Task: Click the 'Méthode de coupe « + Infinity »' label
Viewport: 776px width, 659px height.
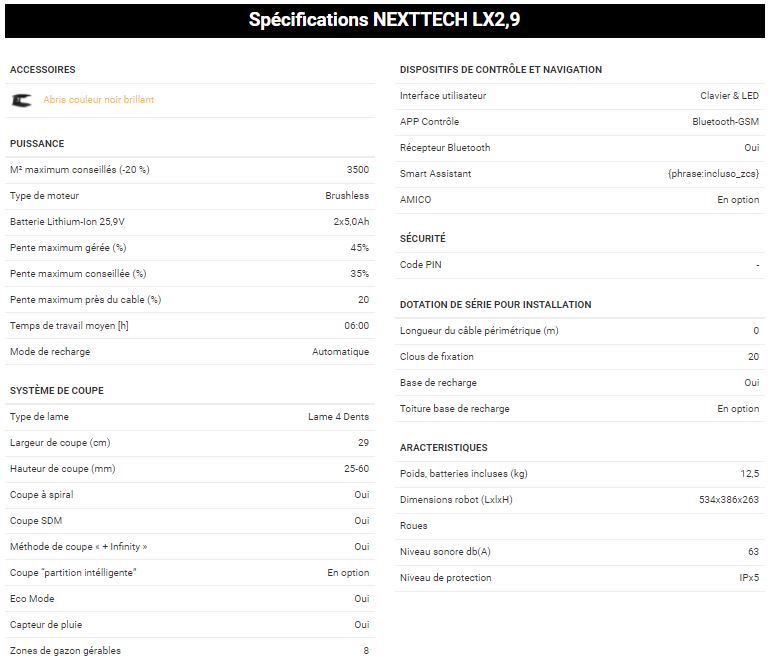Action: [79, 547]
